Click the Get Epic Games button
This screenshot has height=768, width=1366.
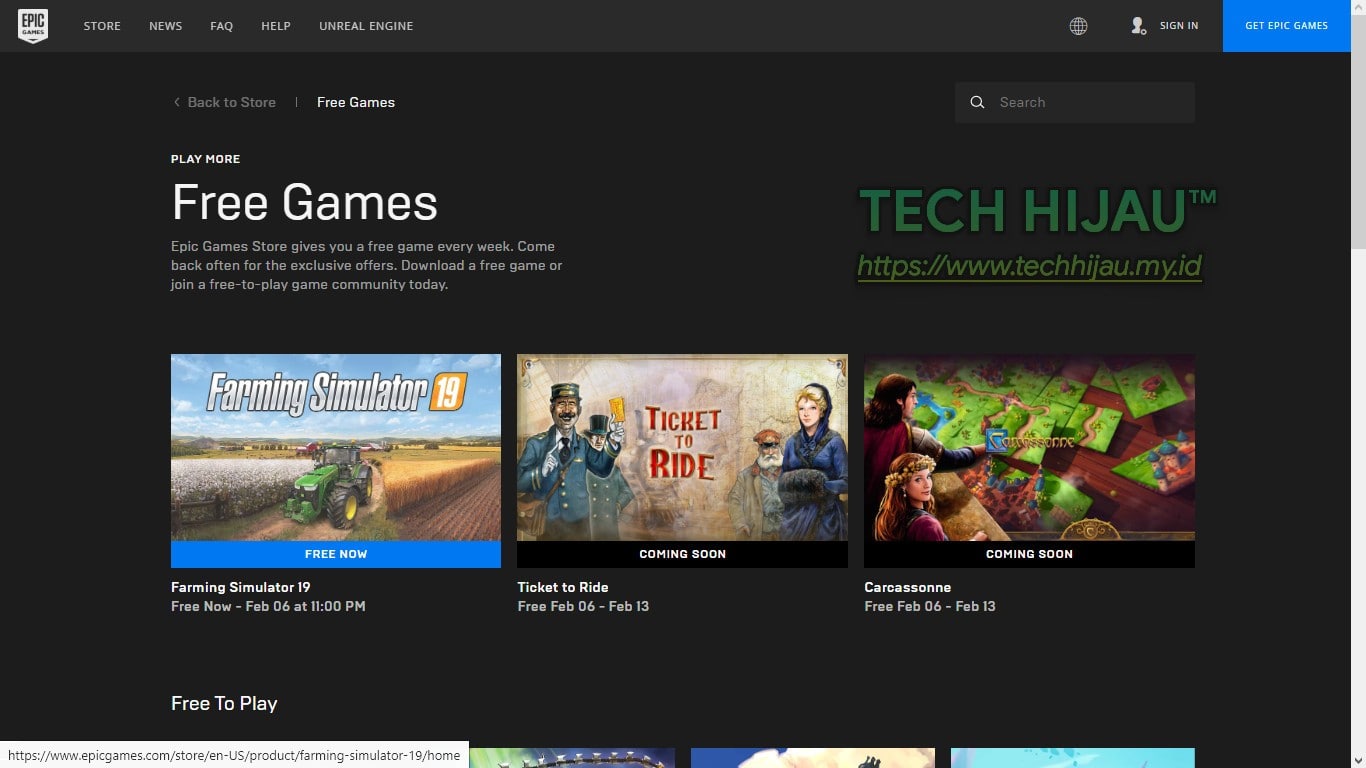tap(1286, 26)
